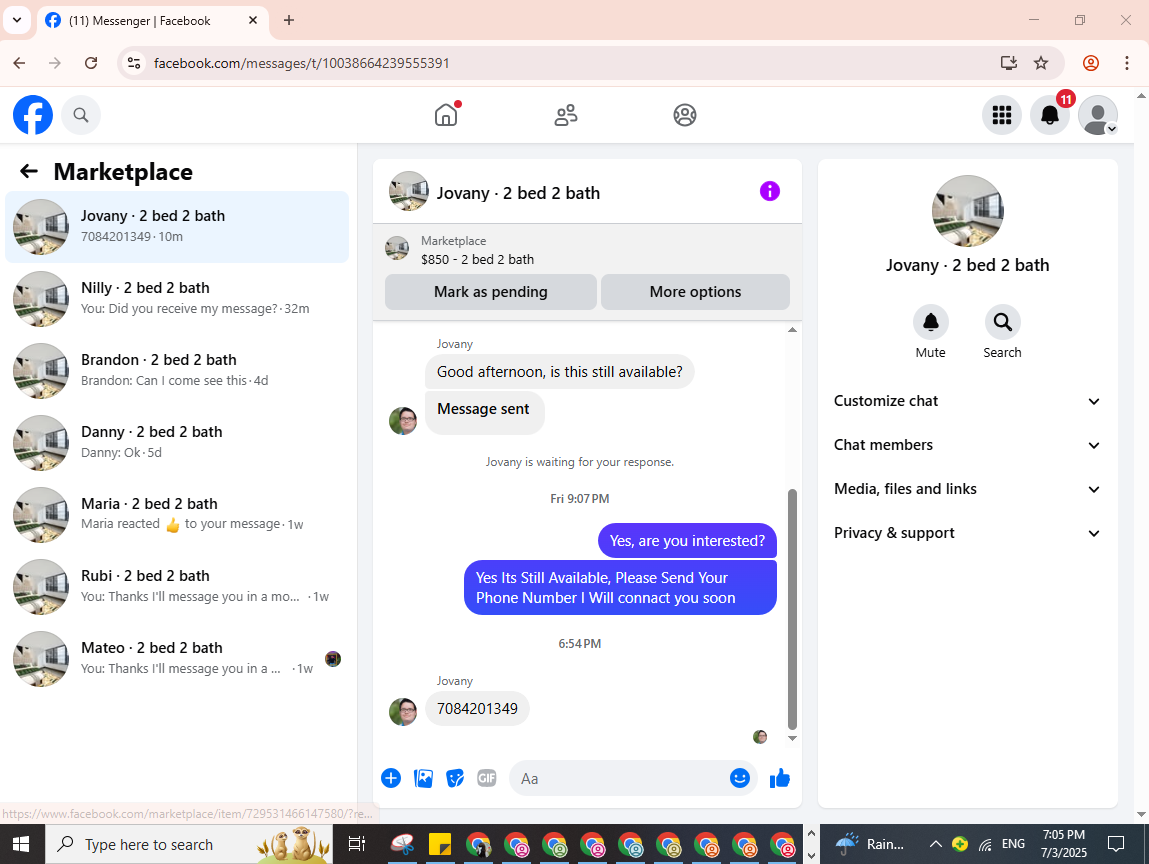Send a thumbs-up like

pos(780,778)
